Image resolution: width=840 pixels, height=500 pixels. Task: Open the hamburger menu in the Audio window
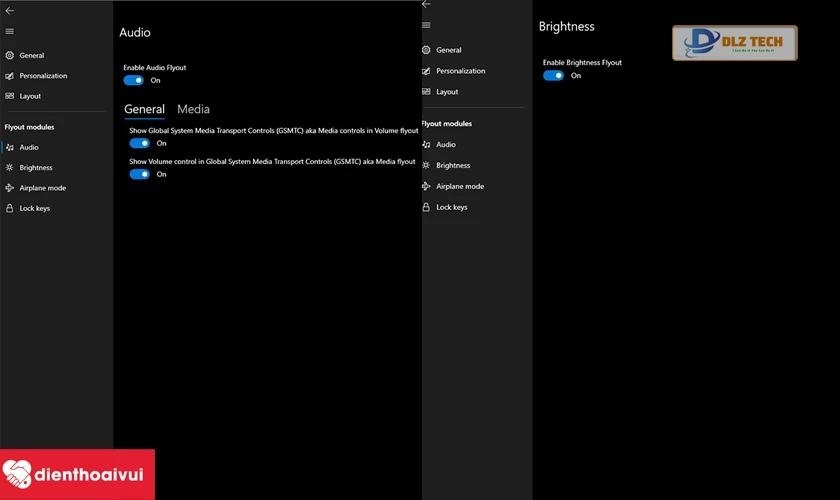(9, 31)
